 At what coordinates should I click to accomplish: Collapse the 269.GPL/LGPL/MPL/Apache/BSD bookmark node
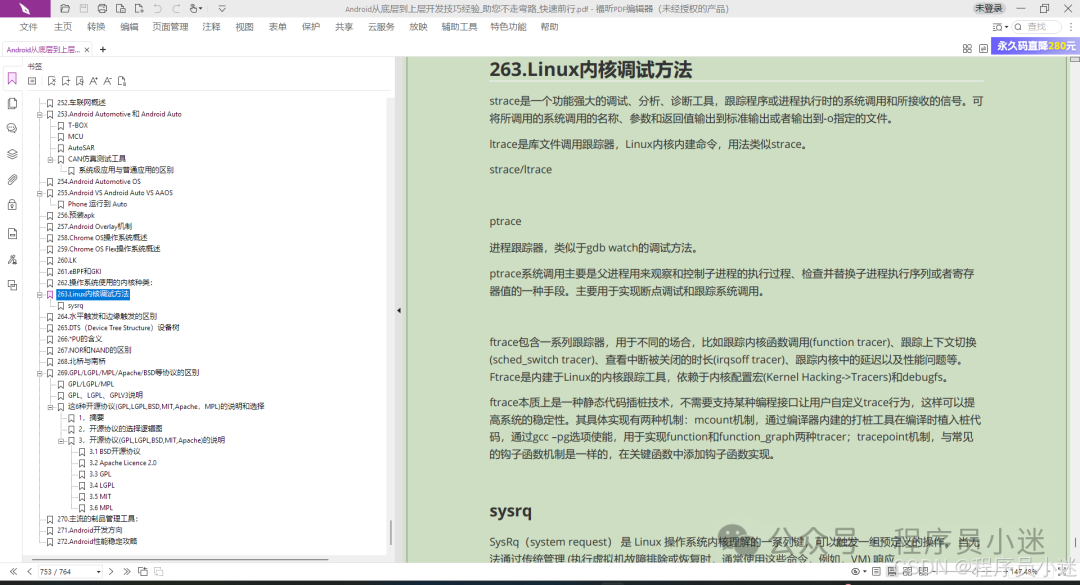tap(40, 373)
